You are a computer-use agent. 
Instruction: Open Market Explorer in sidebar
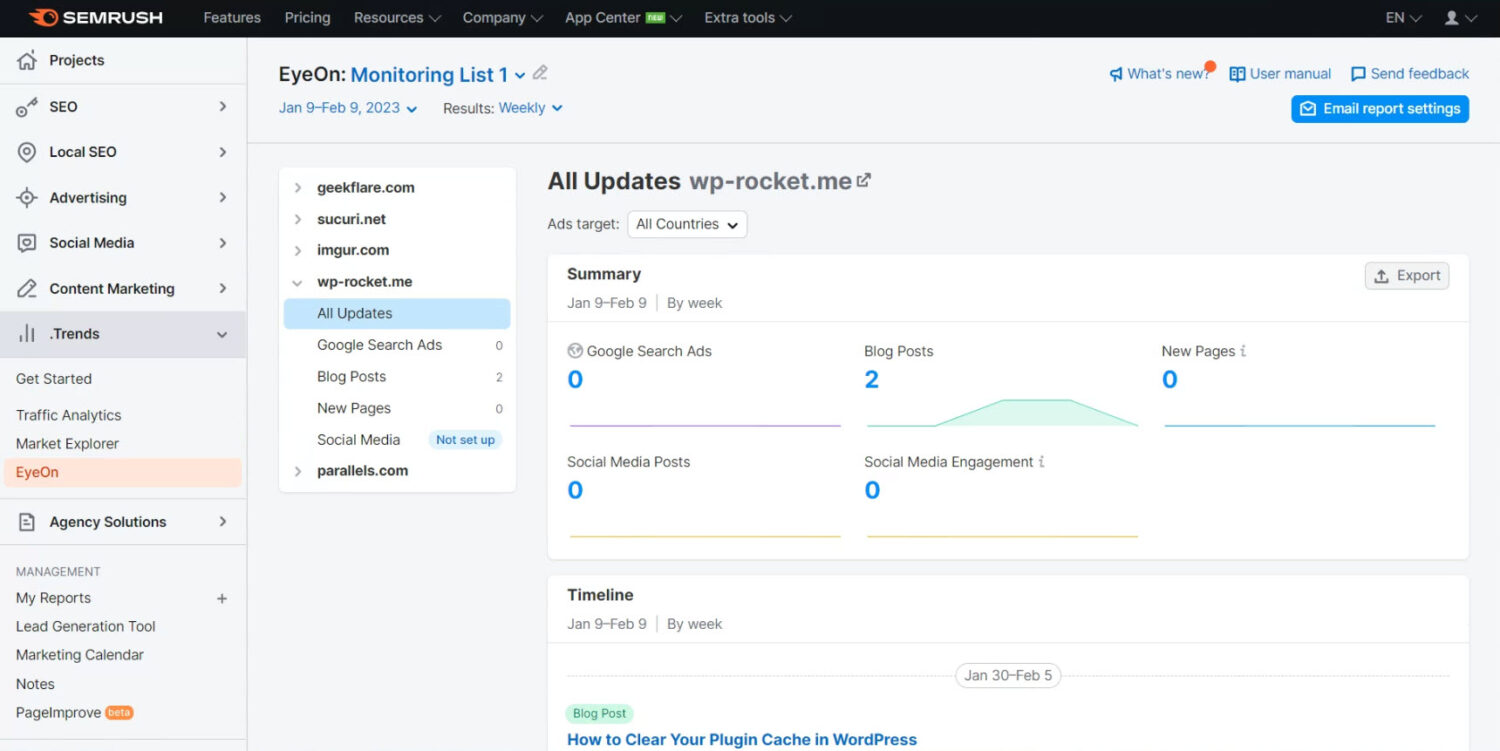click(x=67, y=444)
